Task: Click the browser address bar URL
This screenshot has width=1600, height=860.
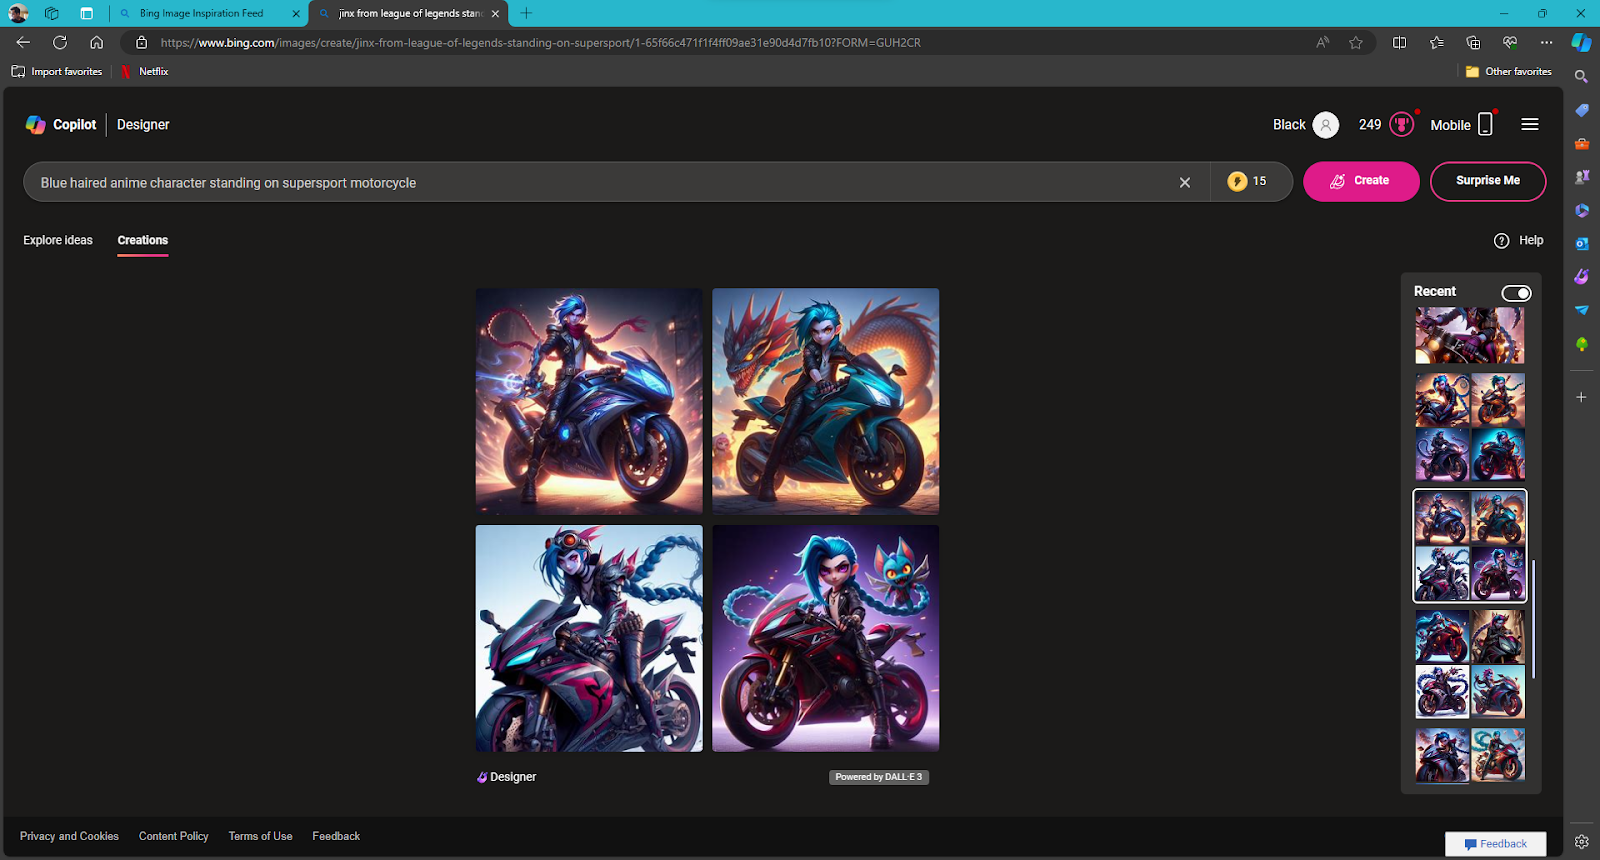Action: (540, 42)
